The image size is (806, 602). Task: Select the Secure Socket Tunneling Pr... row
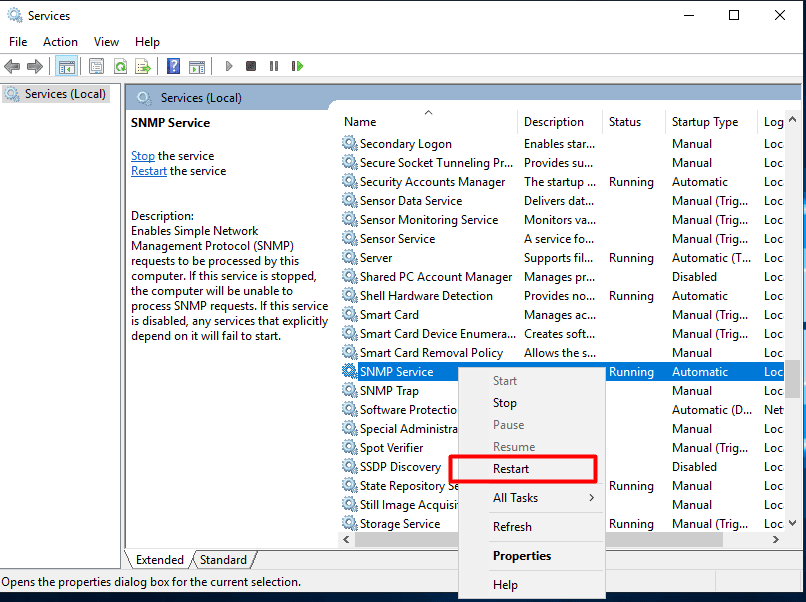[x=562, y=162]
